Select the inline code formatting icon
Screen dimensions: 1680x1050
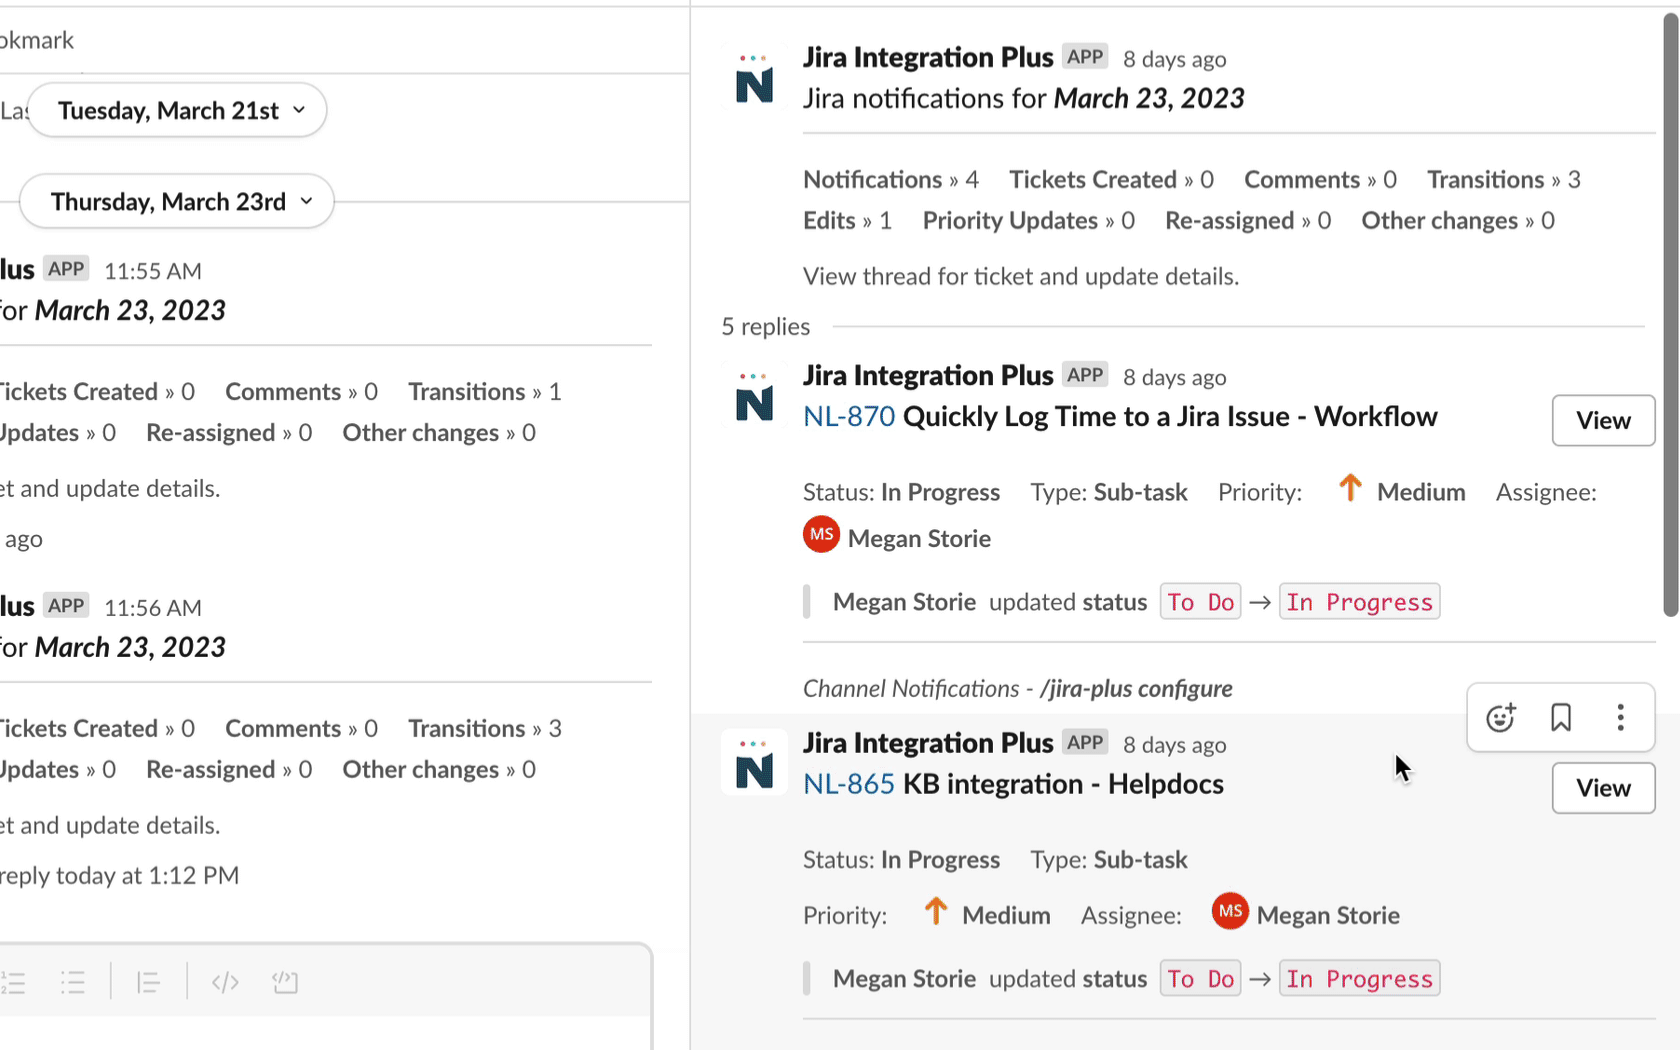225,982
